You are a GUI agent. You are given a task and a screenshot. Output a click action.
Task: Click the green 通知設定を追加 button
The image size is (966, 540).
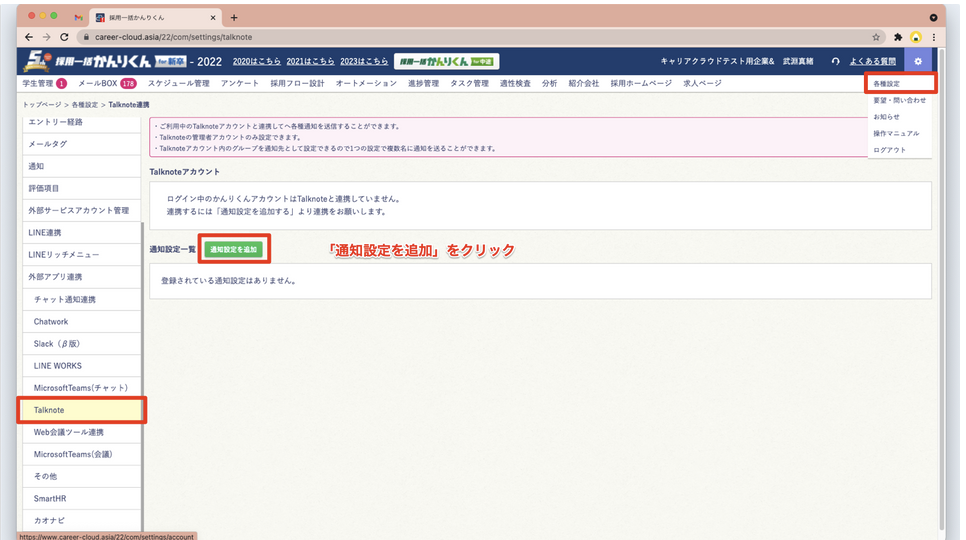[x=233, y=249]
